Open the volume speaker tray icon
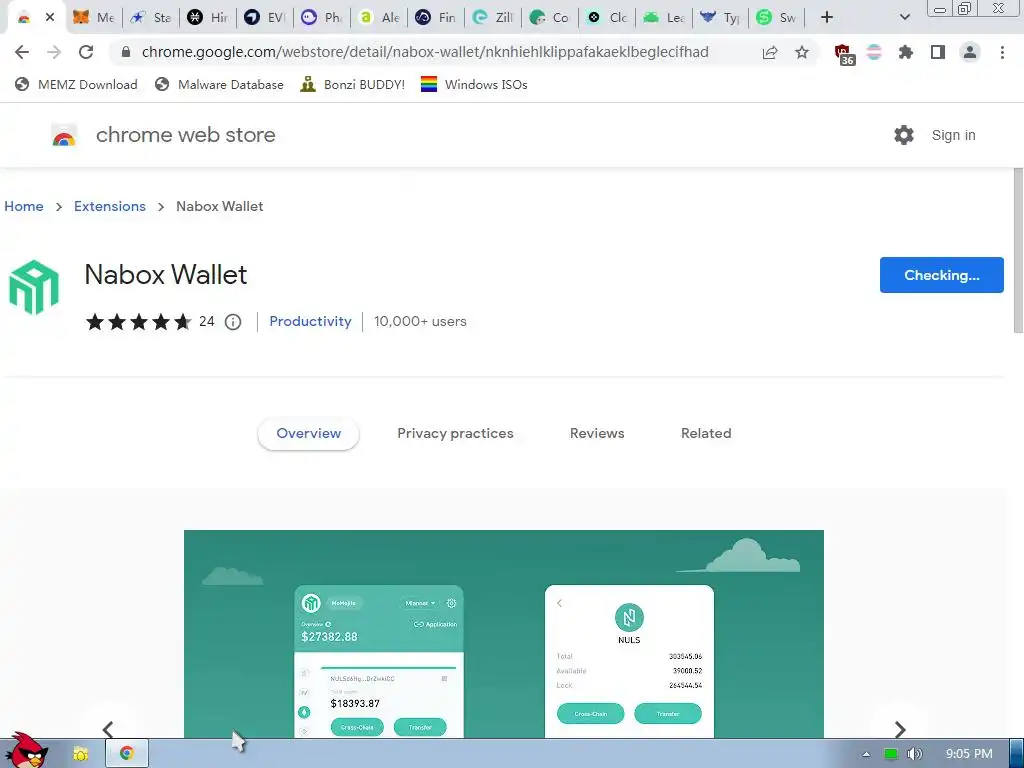The image size is (1024, 768). click(x=915, y=754)
